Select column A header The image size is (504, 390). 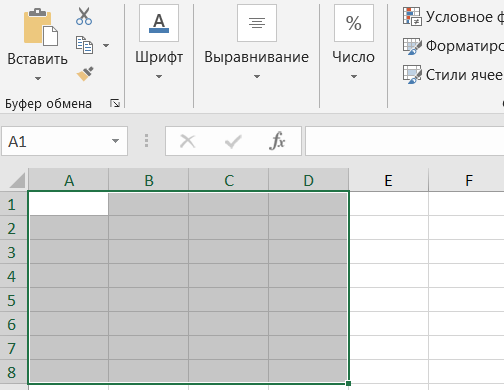[x=69, y=180]
